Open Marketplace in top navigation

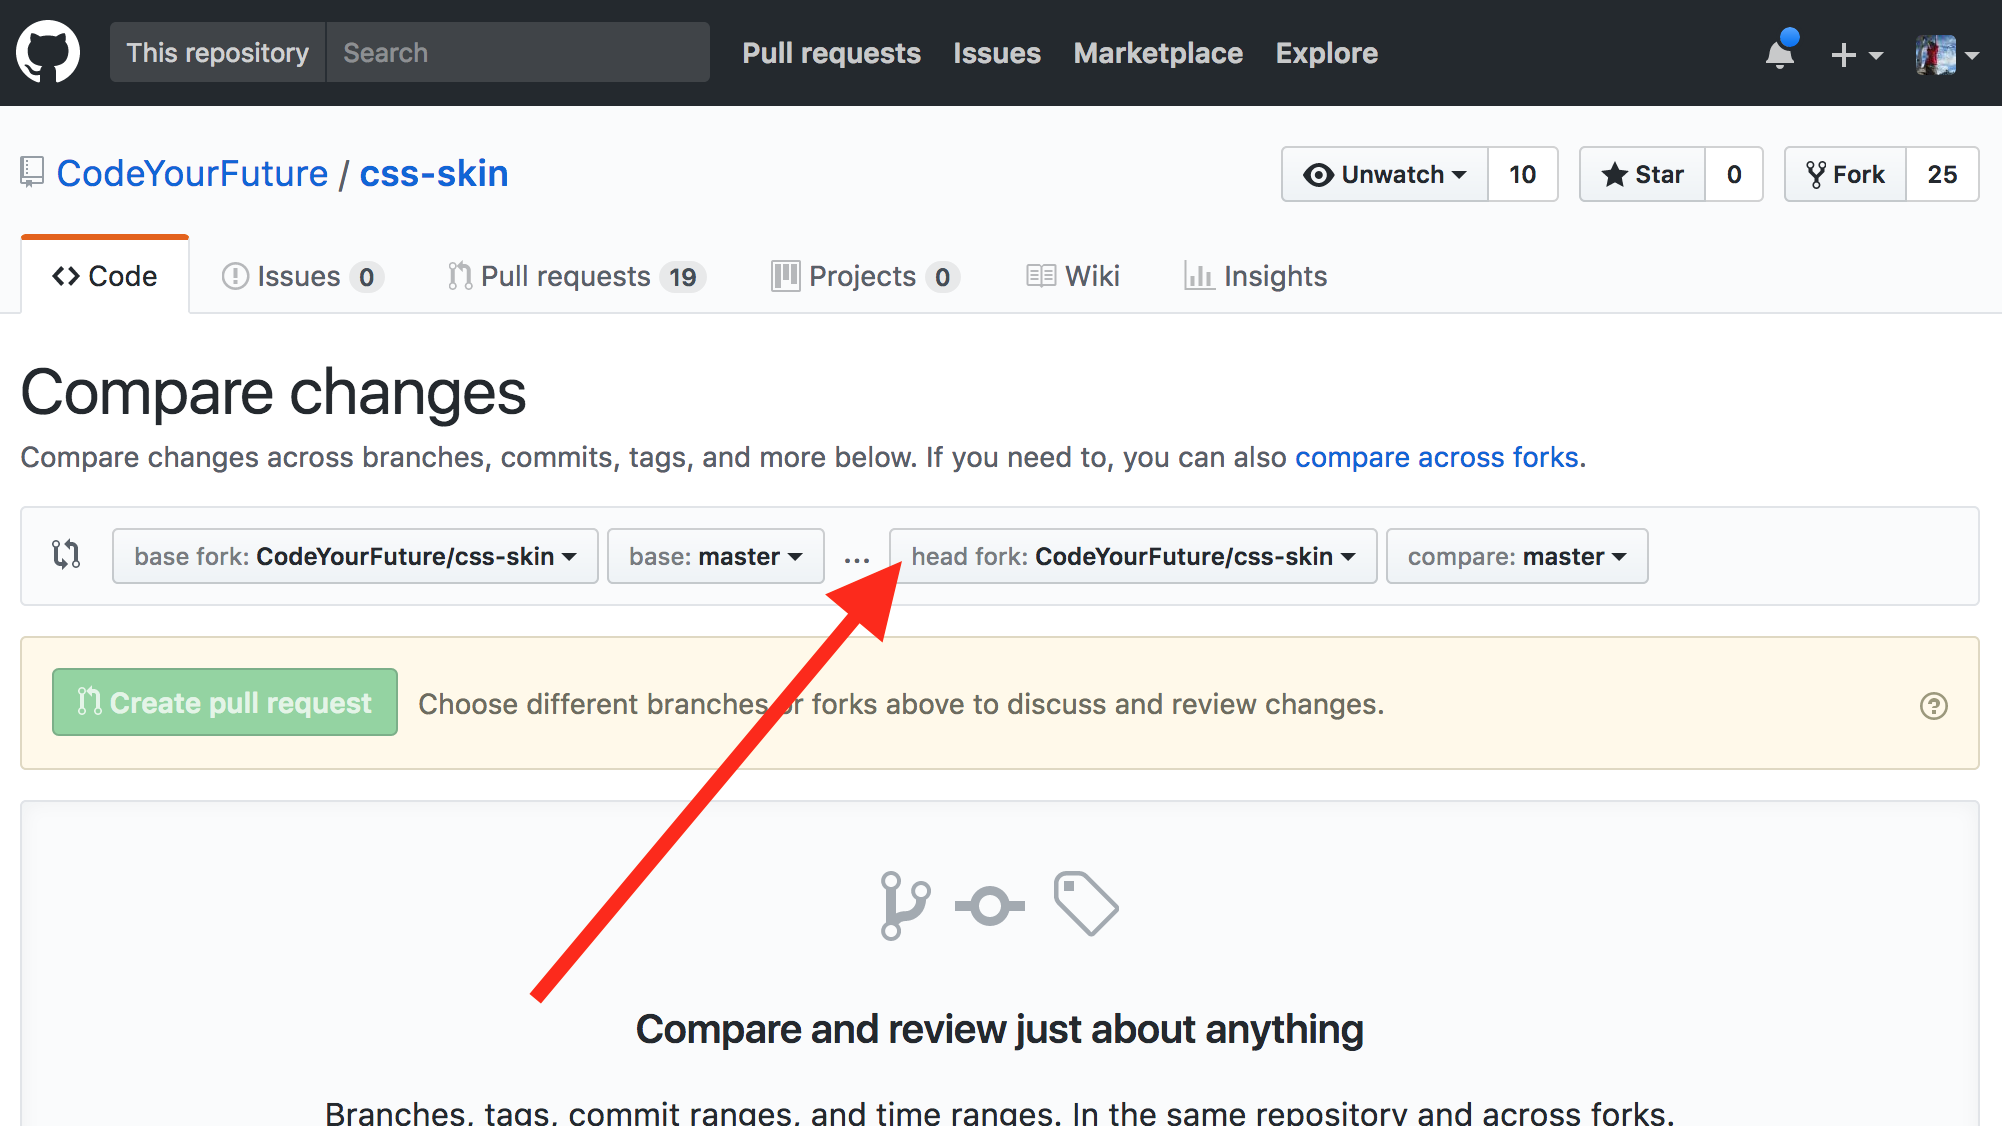coord(1158,53)
